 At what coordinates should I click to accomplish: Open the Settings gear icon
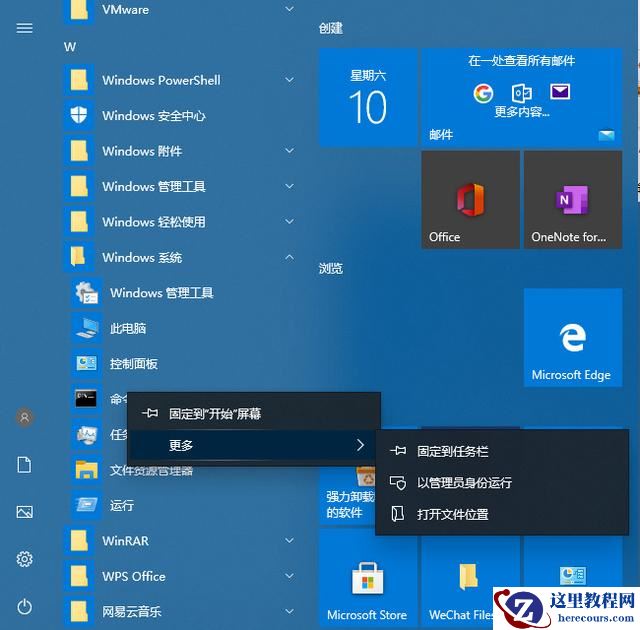[x=24, y=559]
